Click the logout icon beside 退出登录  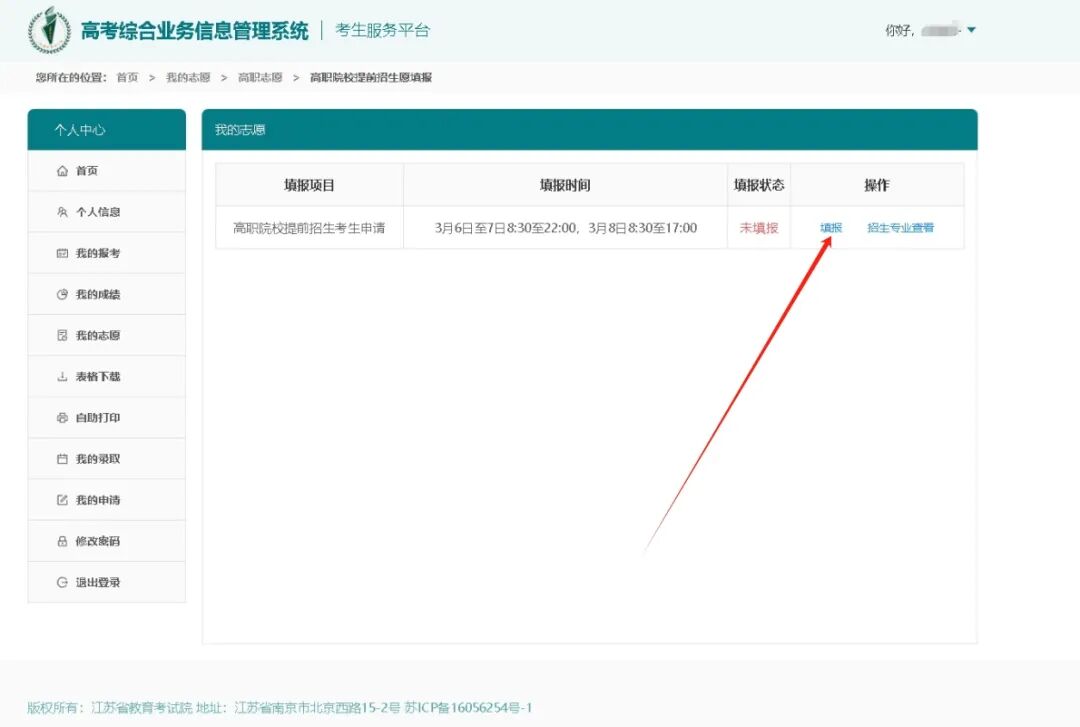(62, 582)
